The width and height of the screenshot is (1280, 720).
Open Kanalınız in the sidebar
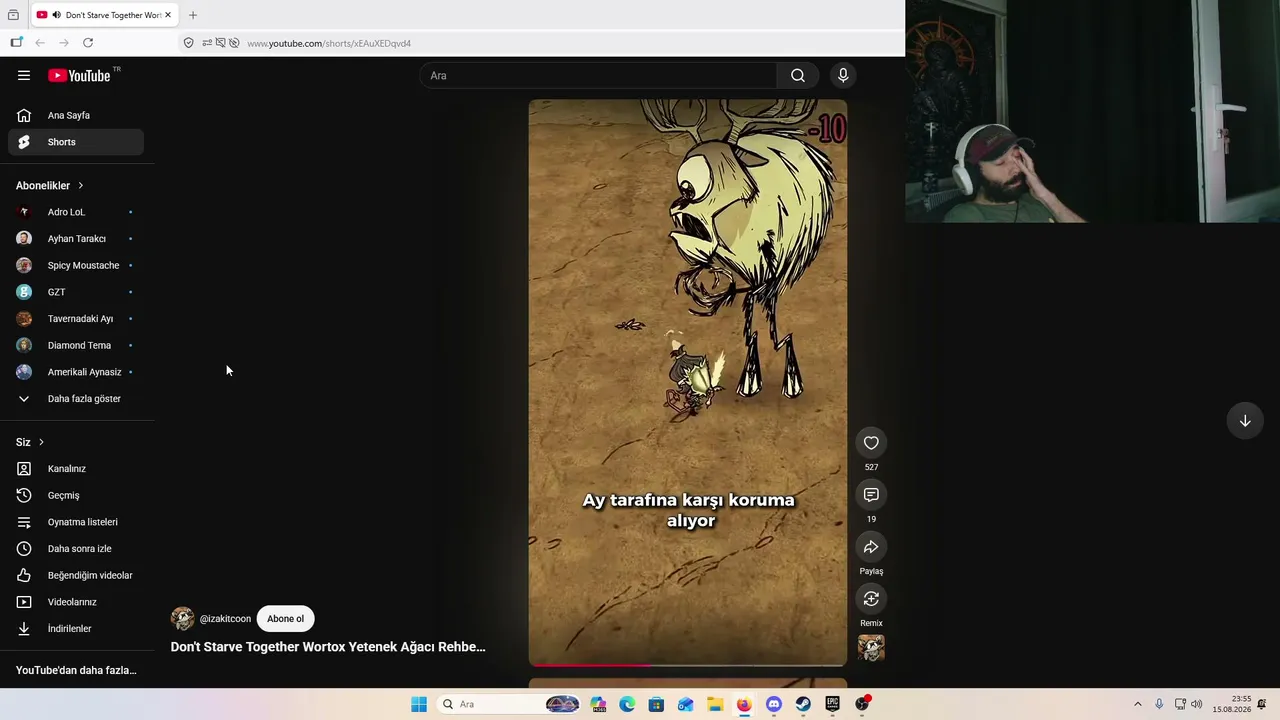(x=76, y=469)
